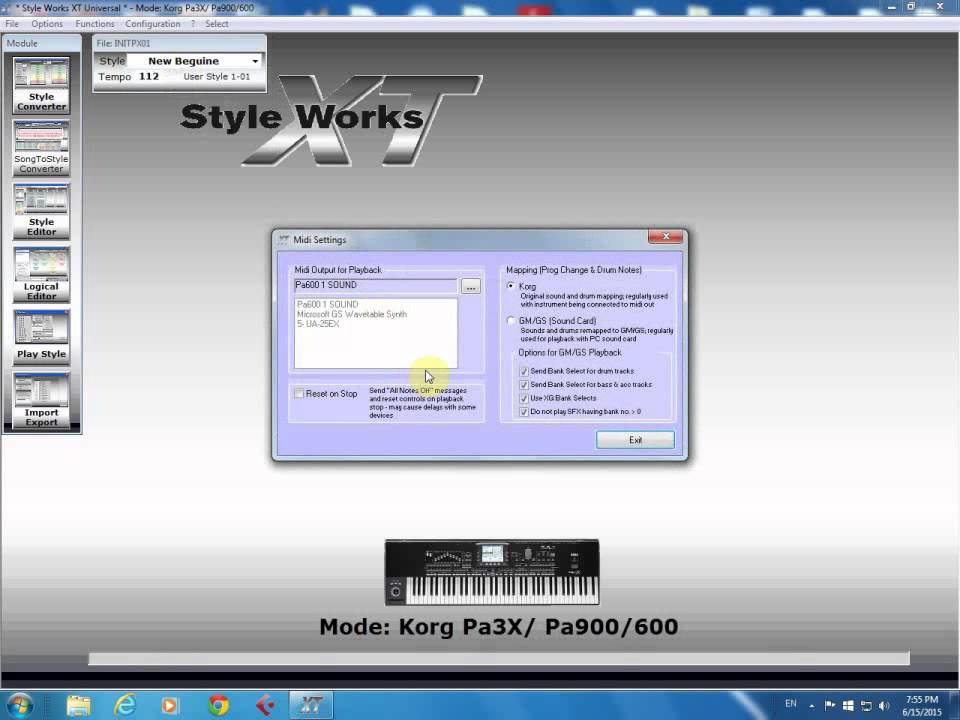This screenshot has height=720, width=960.
Task: Open the Functions menu
Action: [95, 24]
